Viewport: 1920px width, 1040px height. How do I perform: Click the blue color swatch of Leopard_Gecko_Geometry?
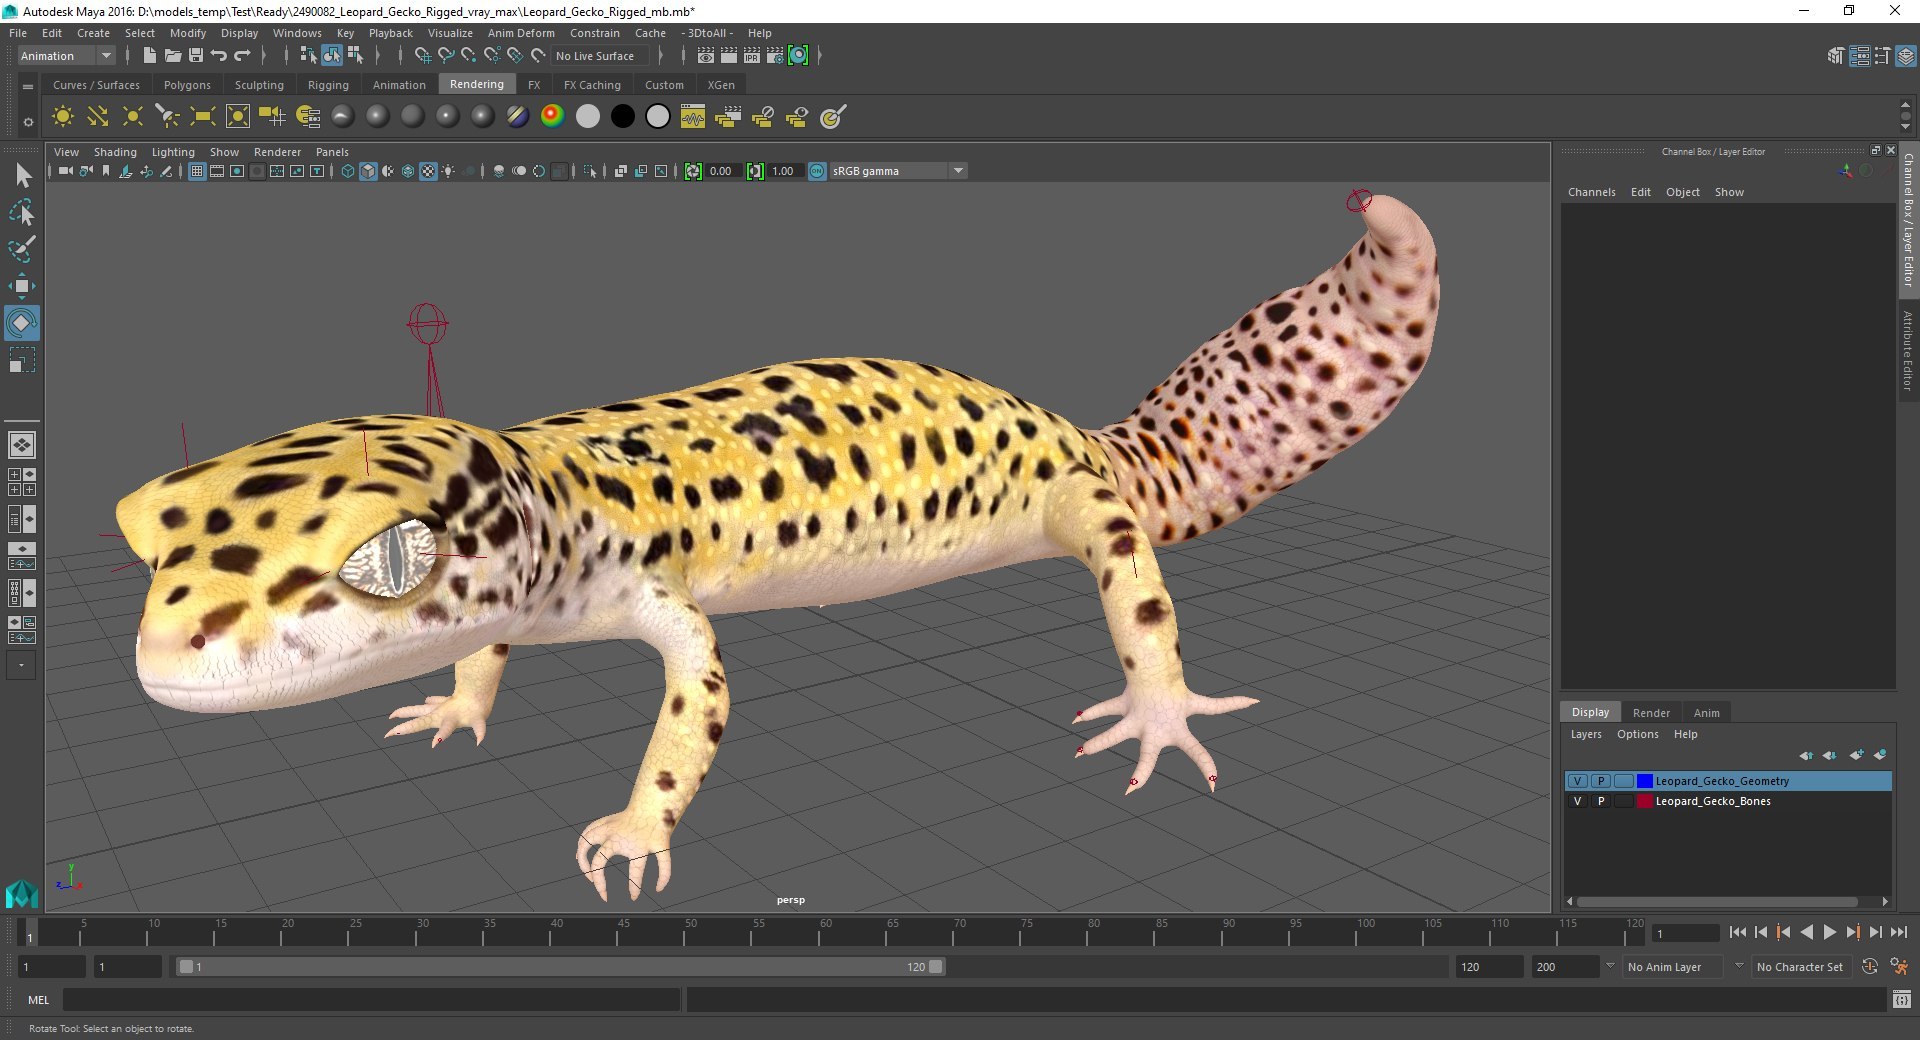click(1645, 781)
